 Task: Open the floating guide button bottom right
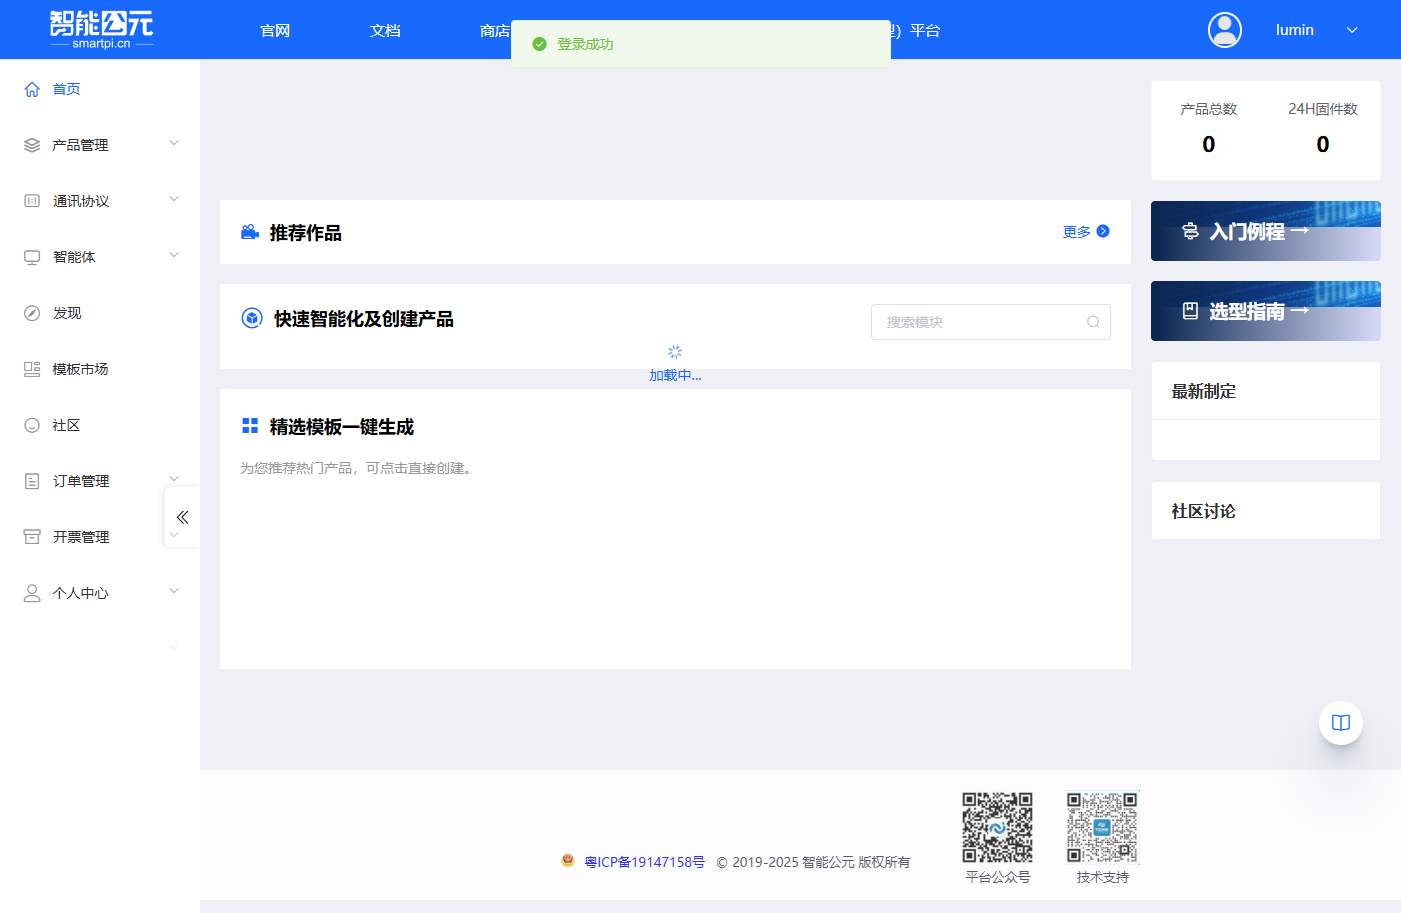pos(1340,722)
